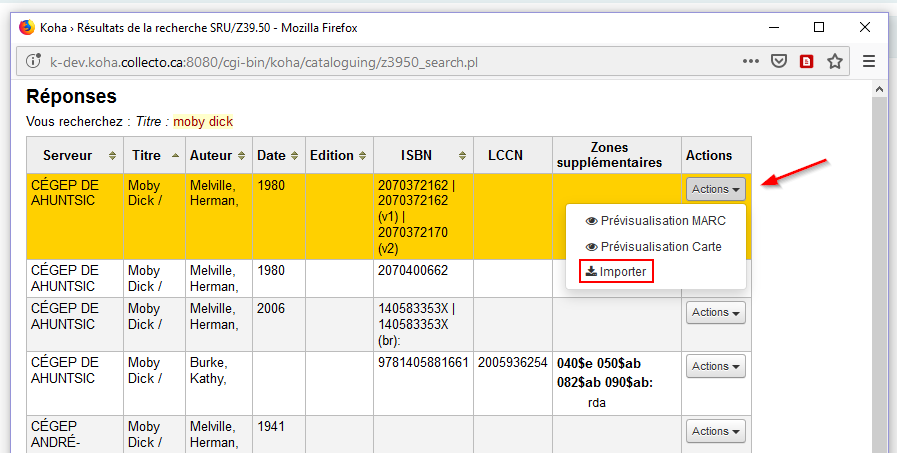
Task: Click the Firefox logo in the title bar
Action: click(x=26, y=27)
